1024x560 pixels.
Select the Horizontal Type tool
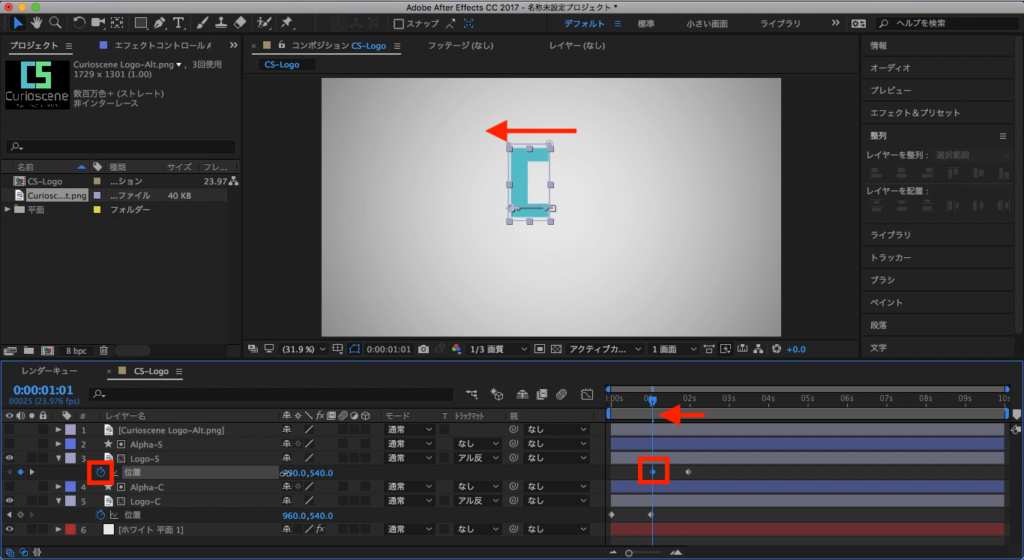click(179, 22)
